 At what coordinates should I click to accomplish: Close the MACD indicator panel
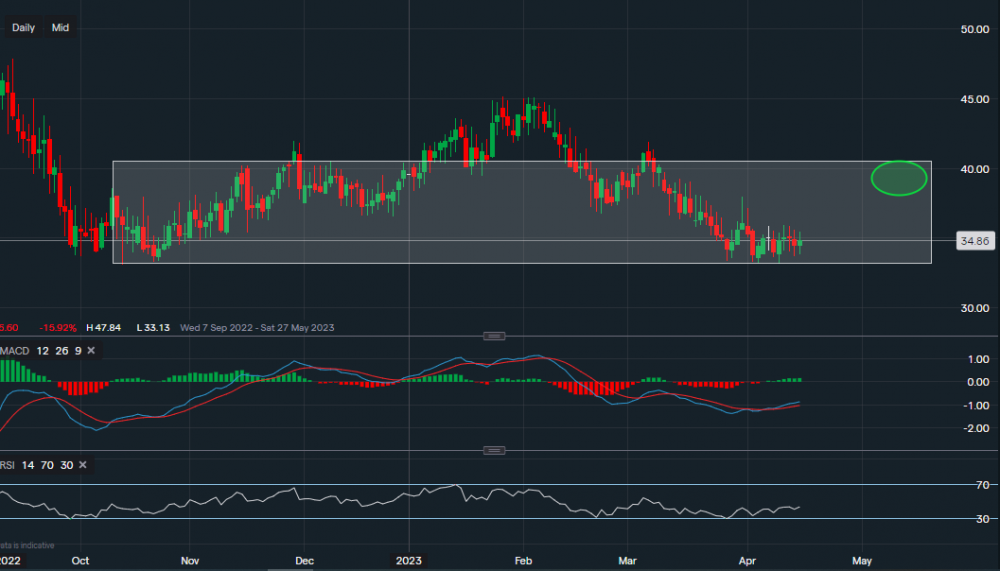click(91, 350)
